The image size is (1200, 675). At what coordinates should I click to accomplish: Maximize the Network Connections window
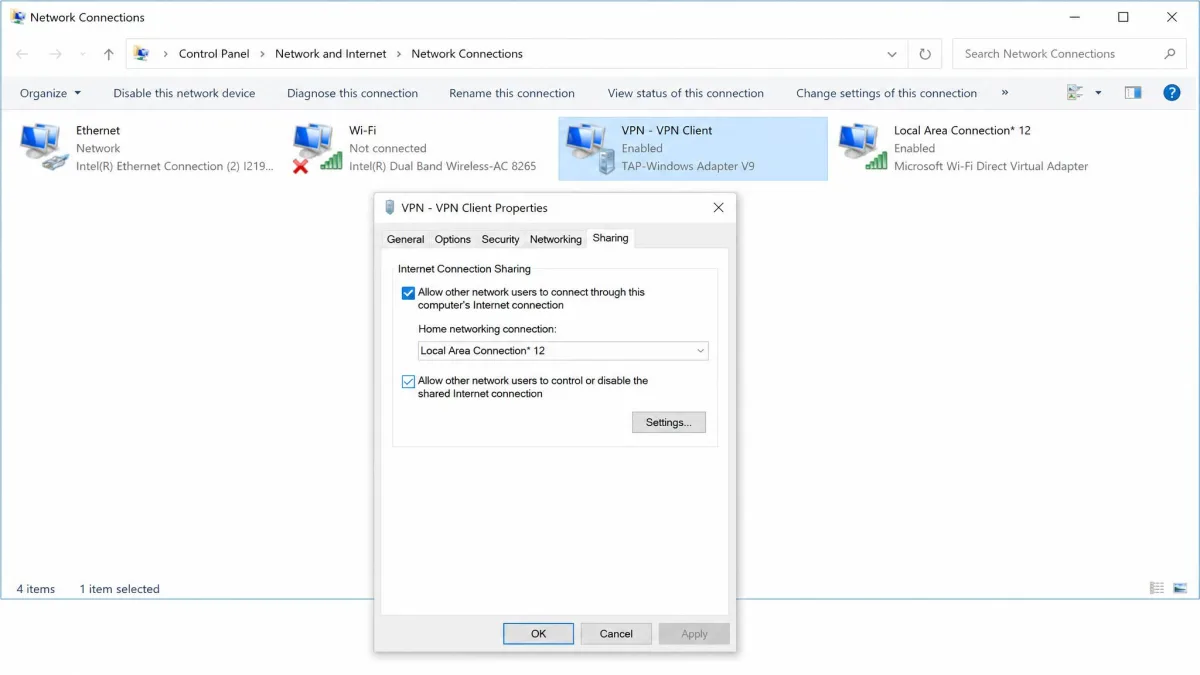click(1123, 17)
